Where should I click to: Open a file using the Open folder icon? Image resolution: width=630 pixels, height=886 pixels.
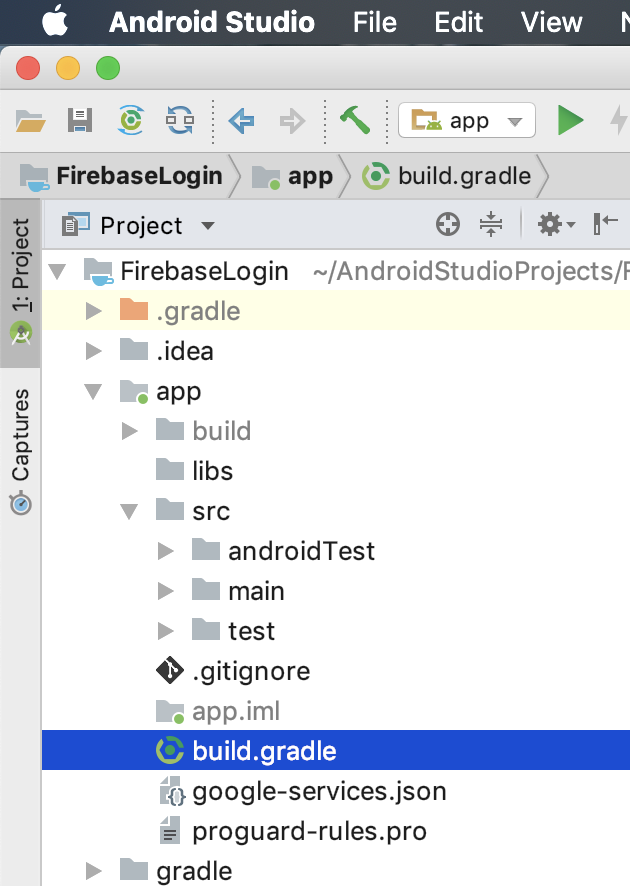(x=28, y=119)
